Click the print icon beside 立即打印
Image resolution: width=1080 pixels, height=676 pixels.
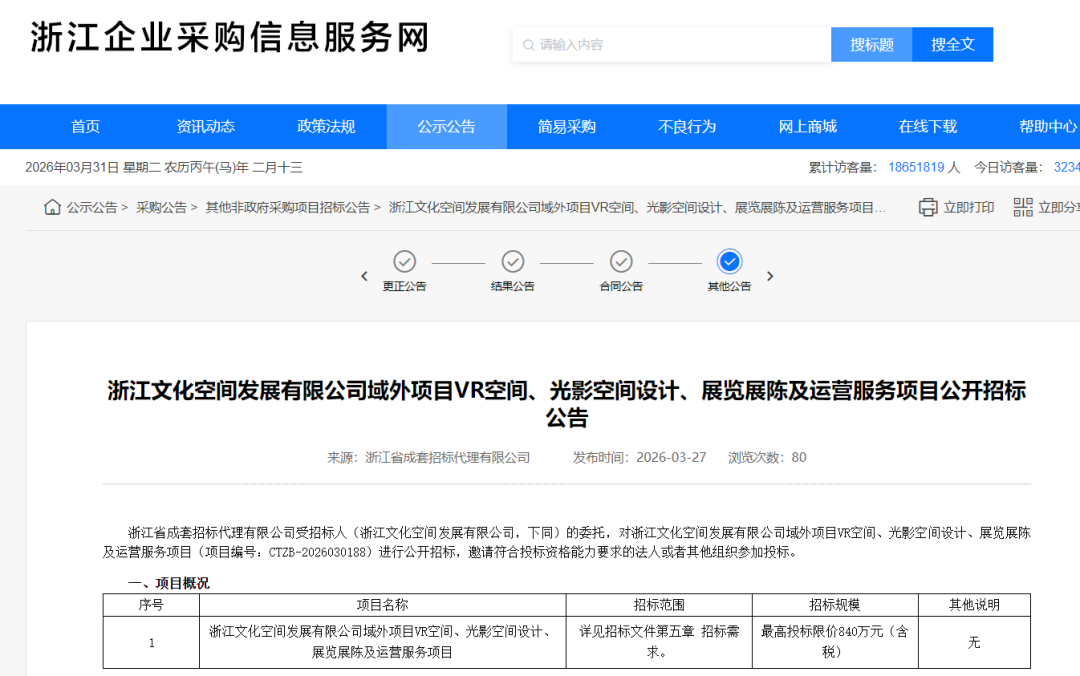(x=928, y=206)
